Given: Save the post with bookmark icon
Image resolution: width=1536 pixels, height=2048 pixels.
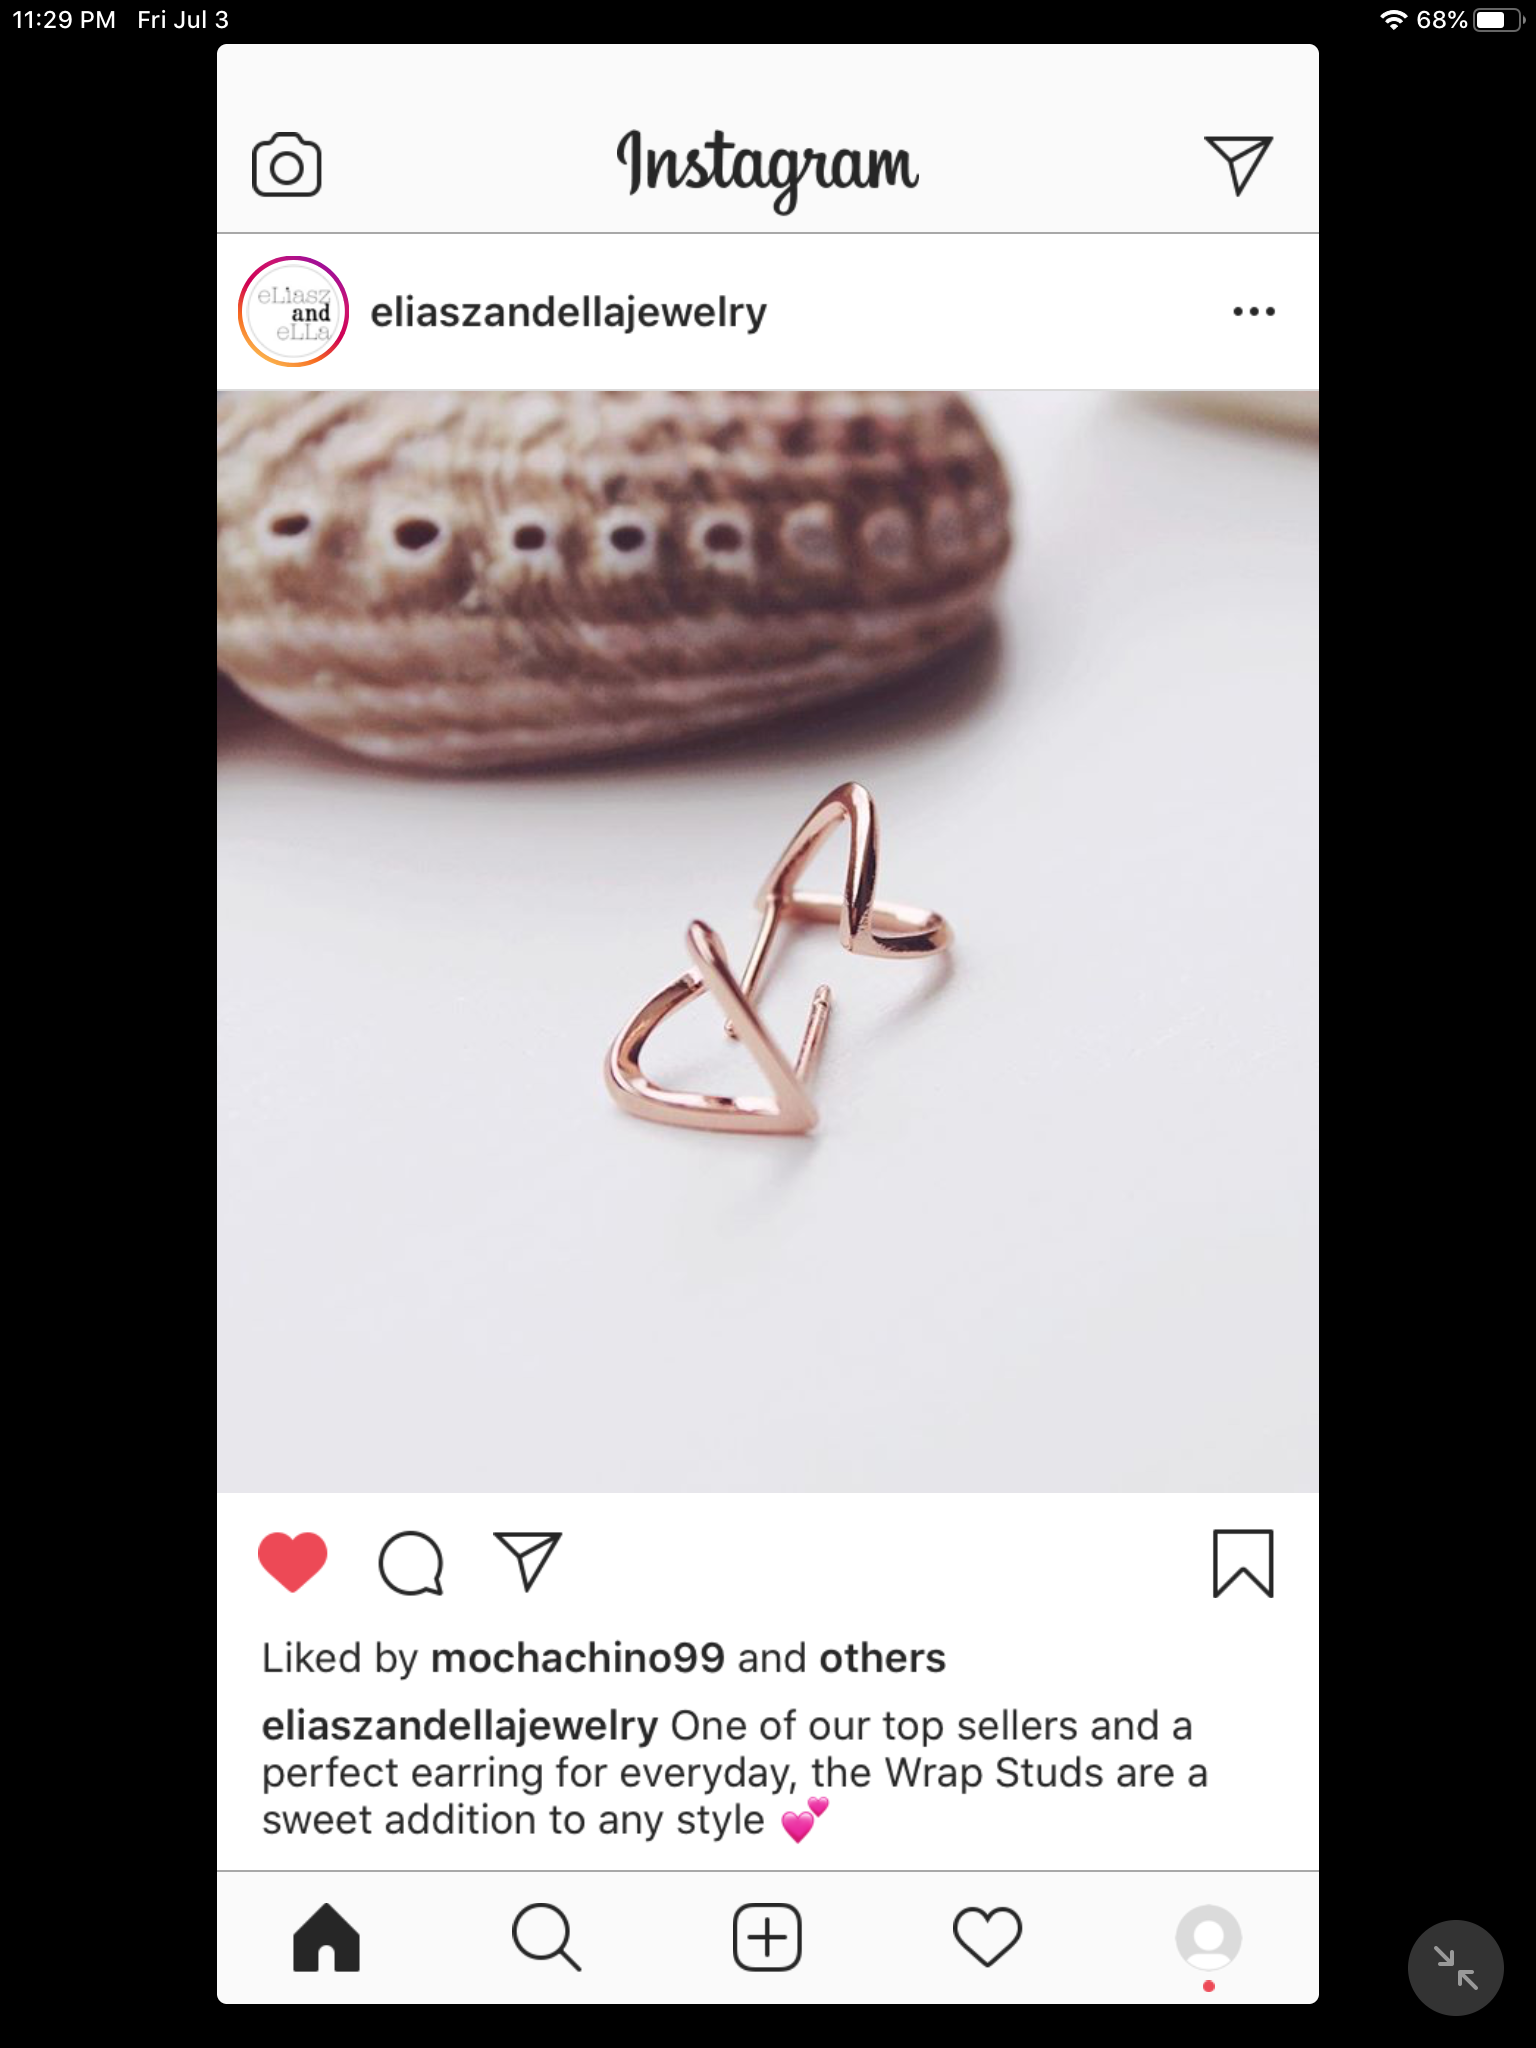Looking at the screenshot, I should pos(1243,1563).
